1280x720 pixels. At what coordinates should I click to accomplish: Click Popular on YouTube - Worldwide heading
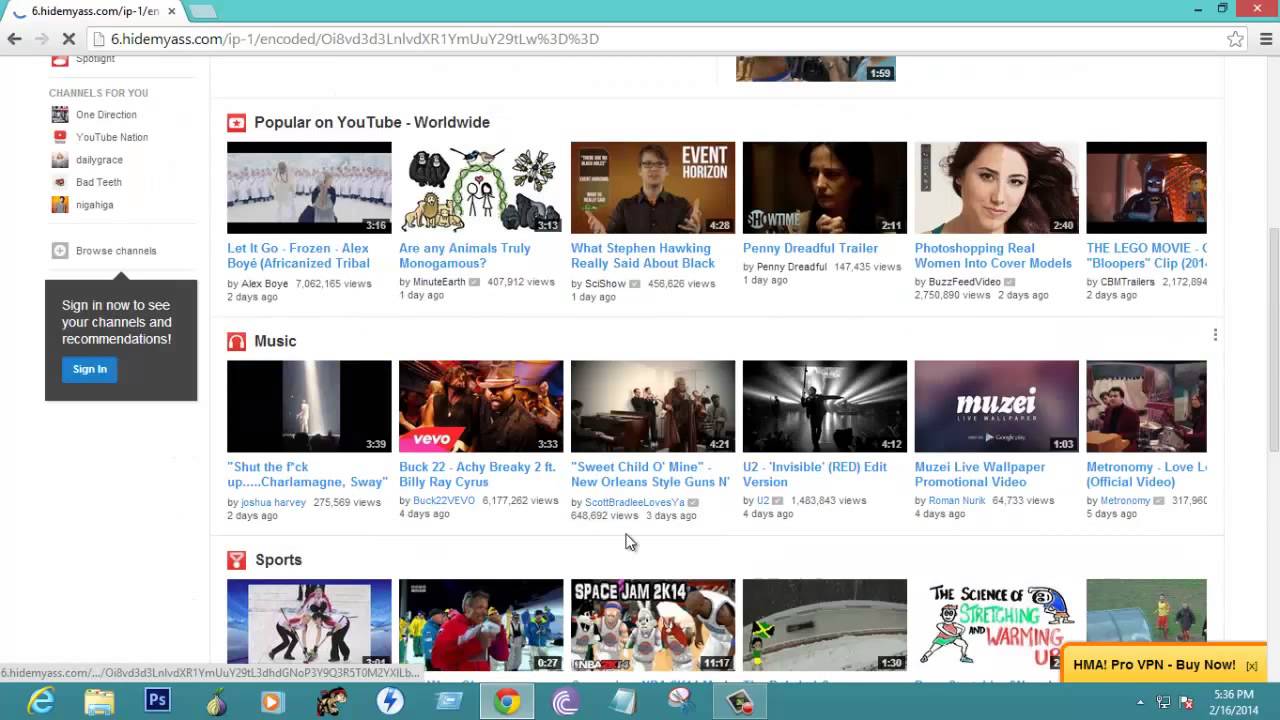(372, 123)
